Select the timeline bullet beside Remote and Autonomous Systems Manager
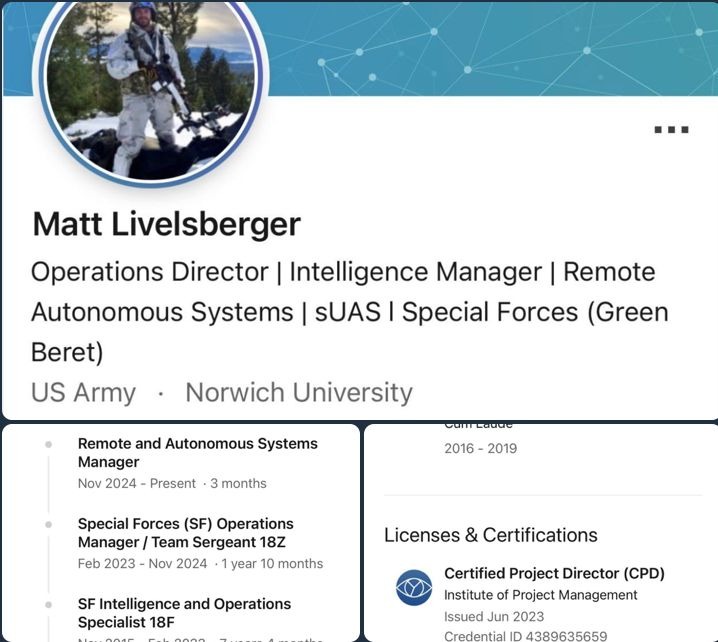 point(49,444)
